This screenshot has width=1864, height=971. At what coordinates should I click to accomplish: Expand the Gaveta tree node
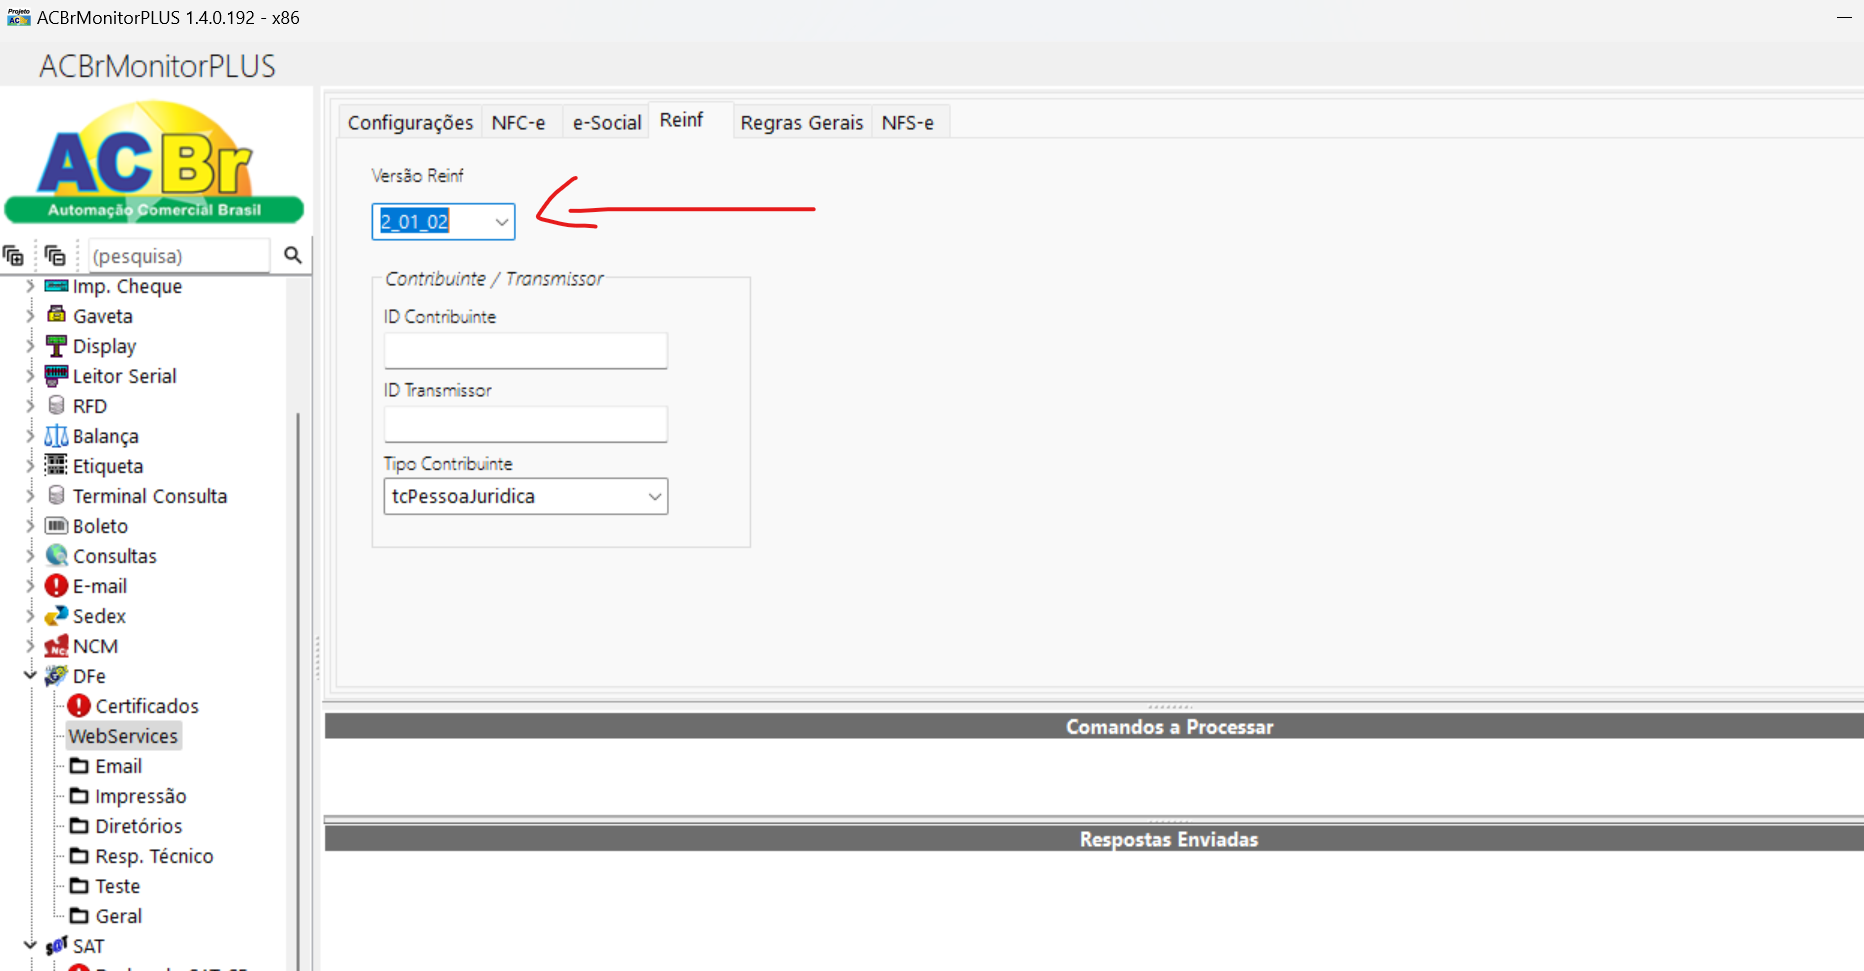pyautogui.click(x=30, y=316)
